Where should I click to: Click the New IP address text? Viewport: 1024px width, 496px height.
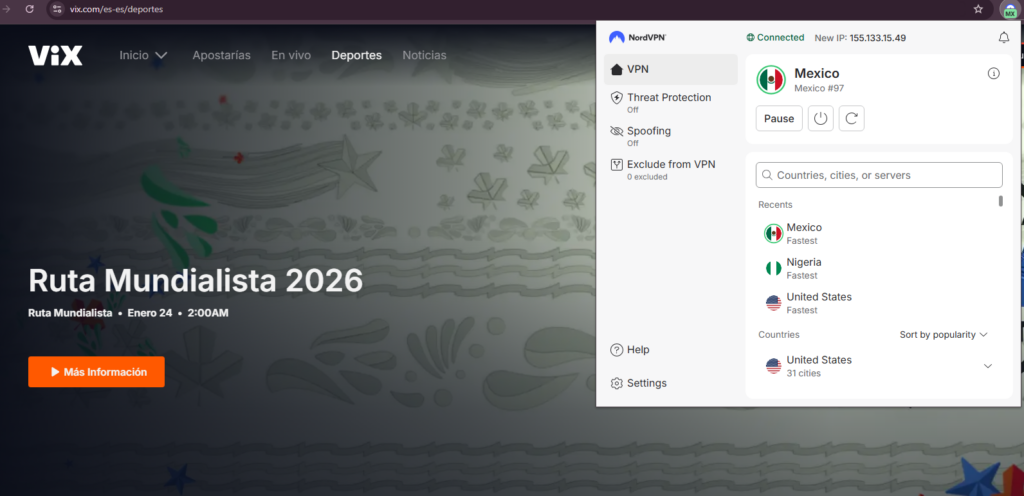(x=860, y=38)
